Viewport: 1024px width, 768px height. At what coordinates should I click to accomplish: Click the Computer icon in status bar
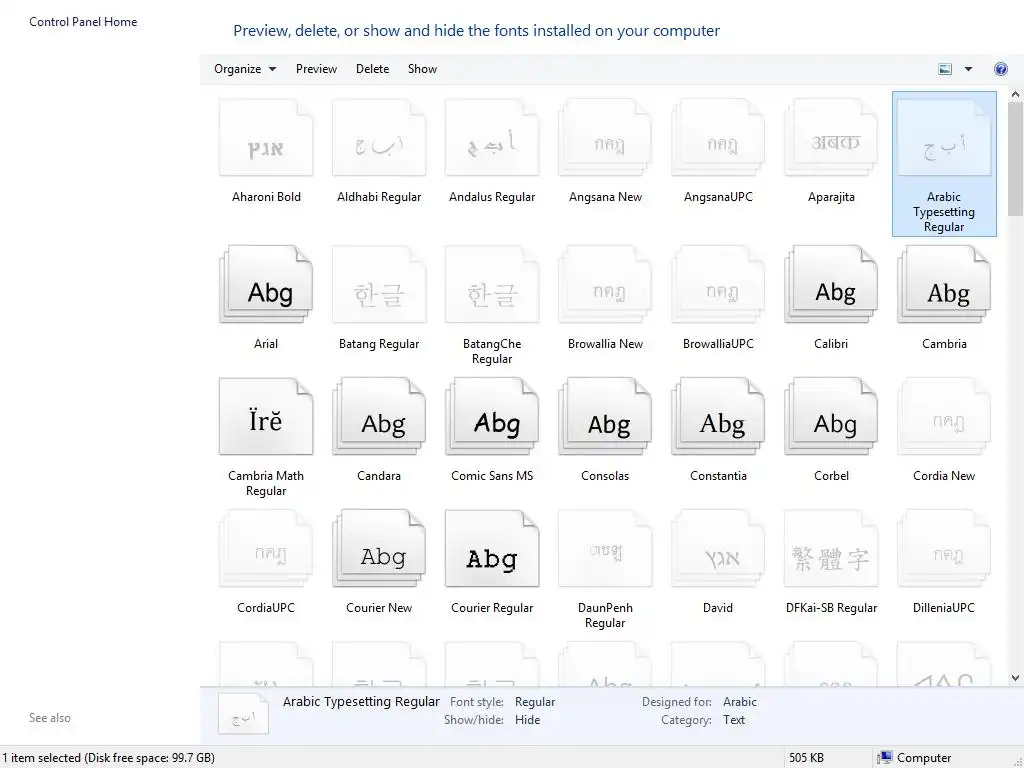click(x=885, y=758)
